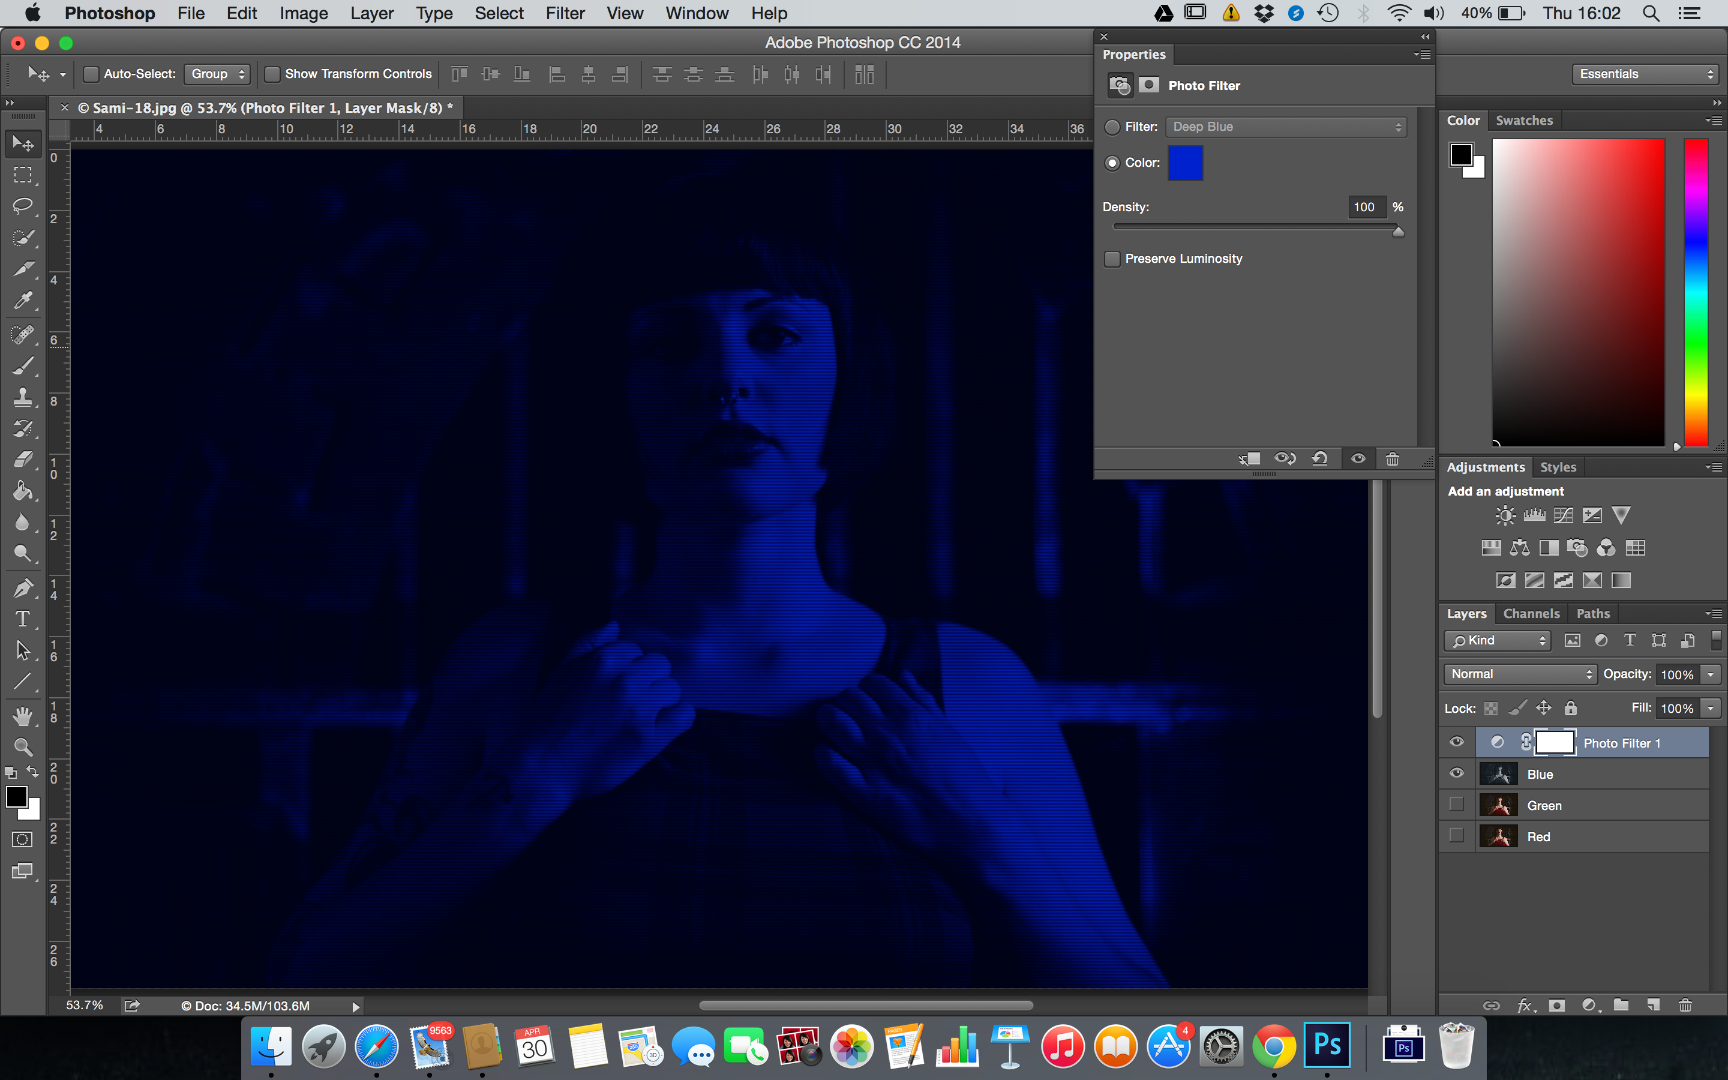Select the Zoom tool in the toolbar
The image size is (1728, 1080).
(x=22, y=747)
